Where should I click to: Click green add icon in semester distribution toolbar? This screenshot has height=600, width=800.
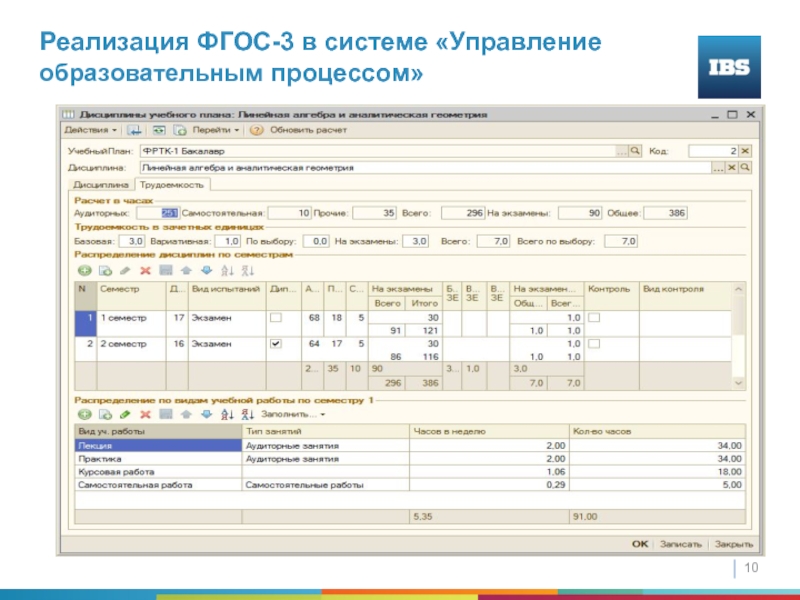84,270
